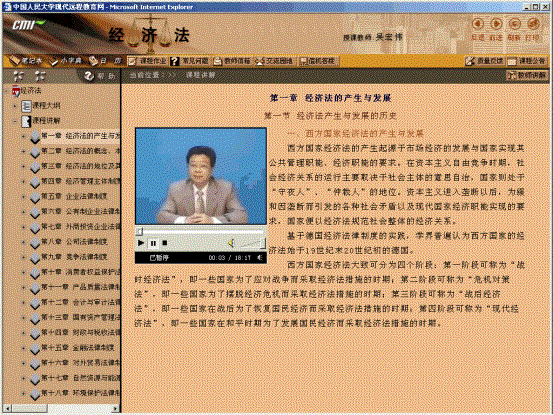The image size is (553, 415).
Task: Open the 课程公告 button
Action: pos(527,61)
